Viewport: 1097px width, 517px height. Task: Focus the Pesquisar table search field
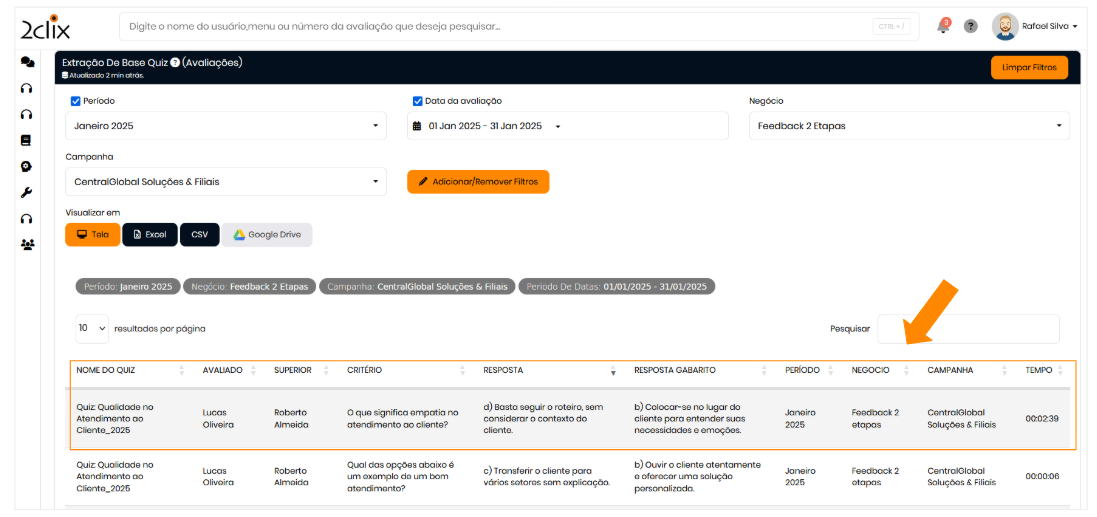967,329
